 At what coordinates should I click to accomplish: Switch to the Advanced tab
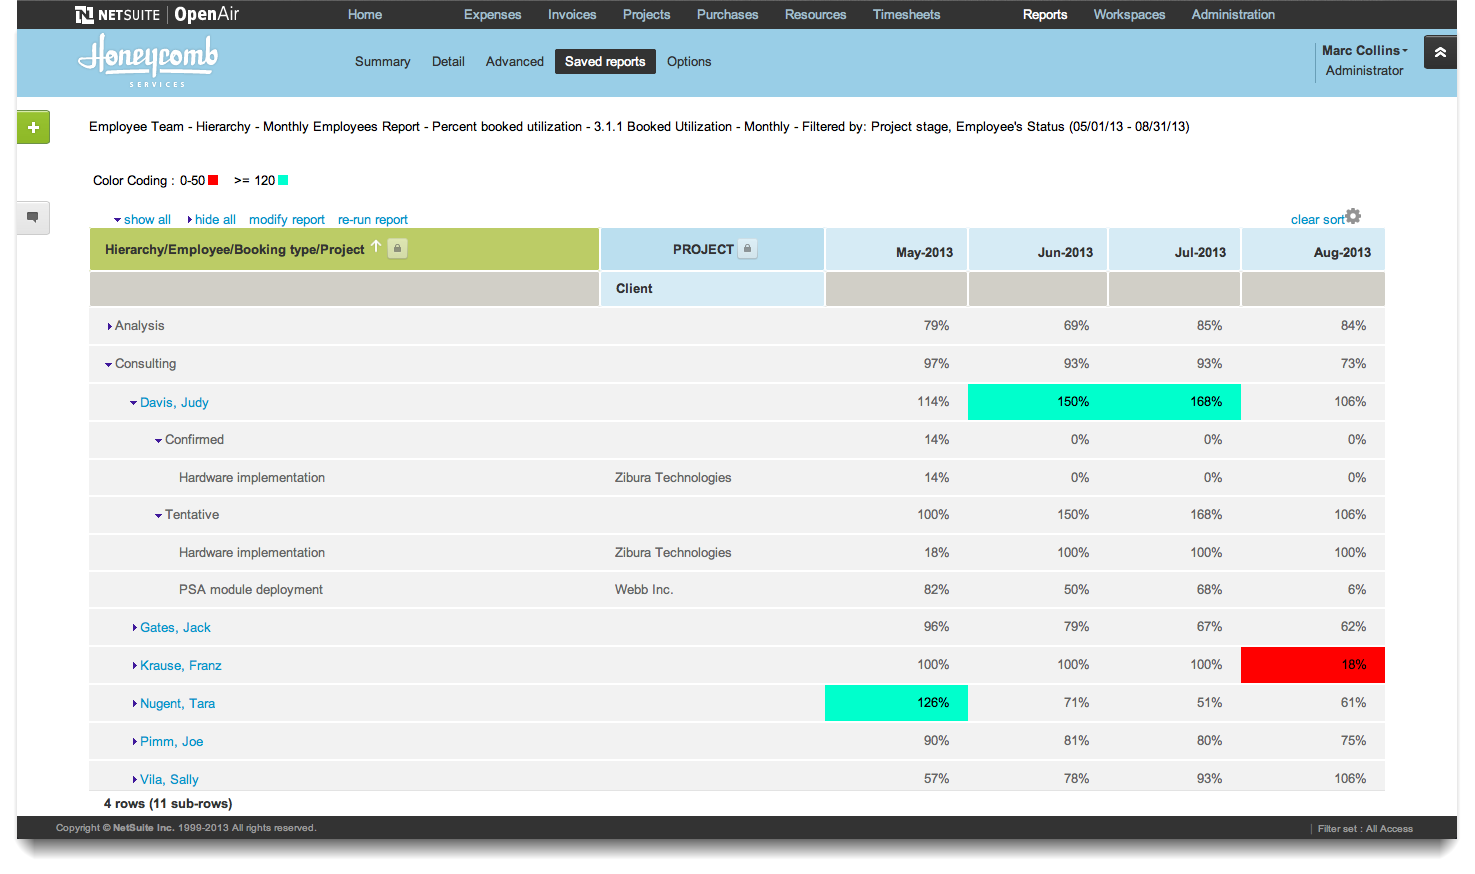click(514, 61)
